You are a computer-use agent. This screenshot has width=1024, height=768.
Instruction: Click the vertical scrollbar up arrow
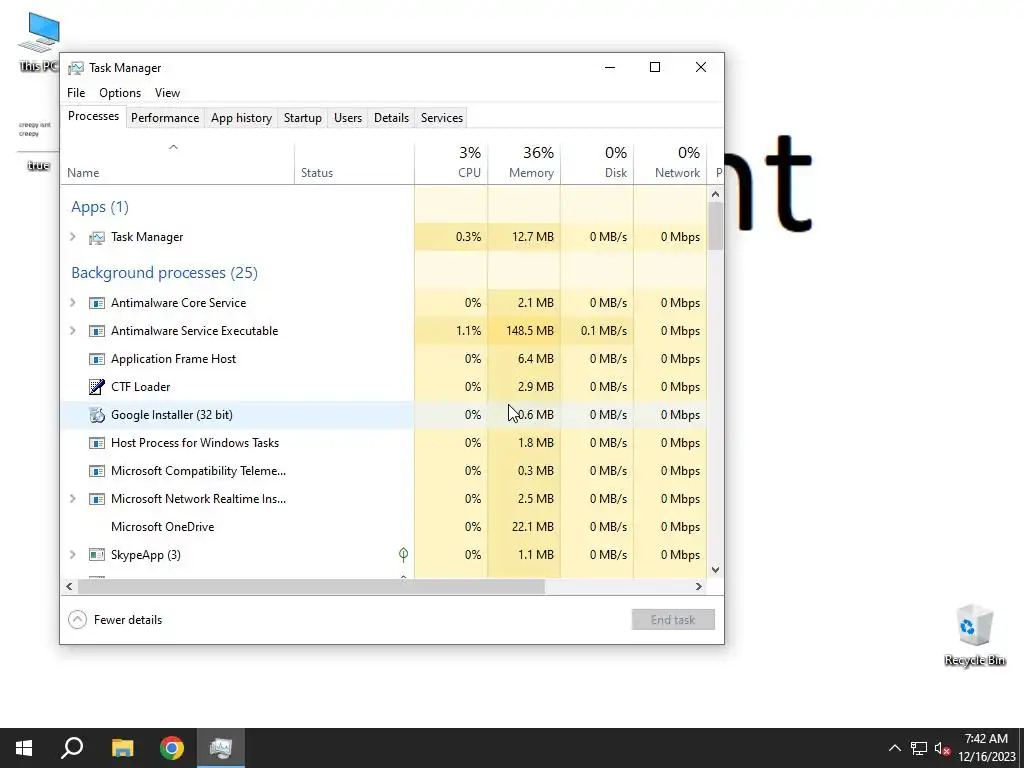click(x=715, y=194)
